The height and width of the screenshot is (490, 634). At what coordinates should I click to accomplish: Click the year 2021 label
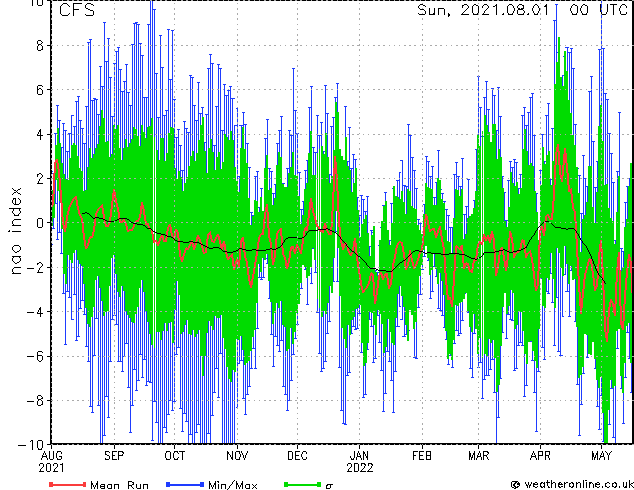(x=51, y=468)
